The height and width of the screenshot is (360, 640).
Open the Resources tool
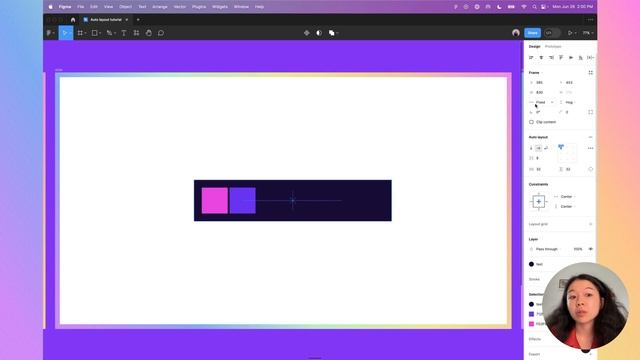(x=136, y=33)
